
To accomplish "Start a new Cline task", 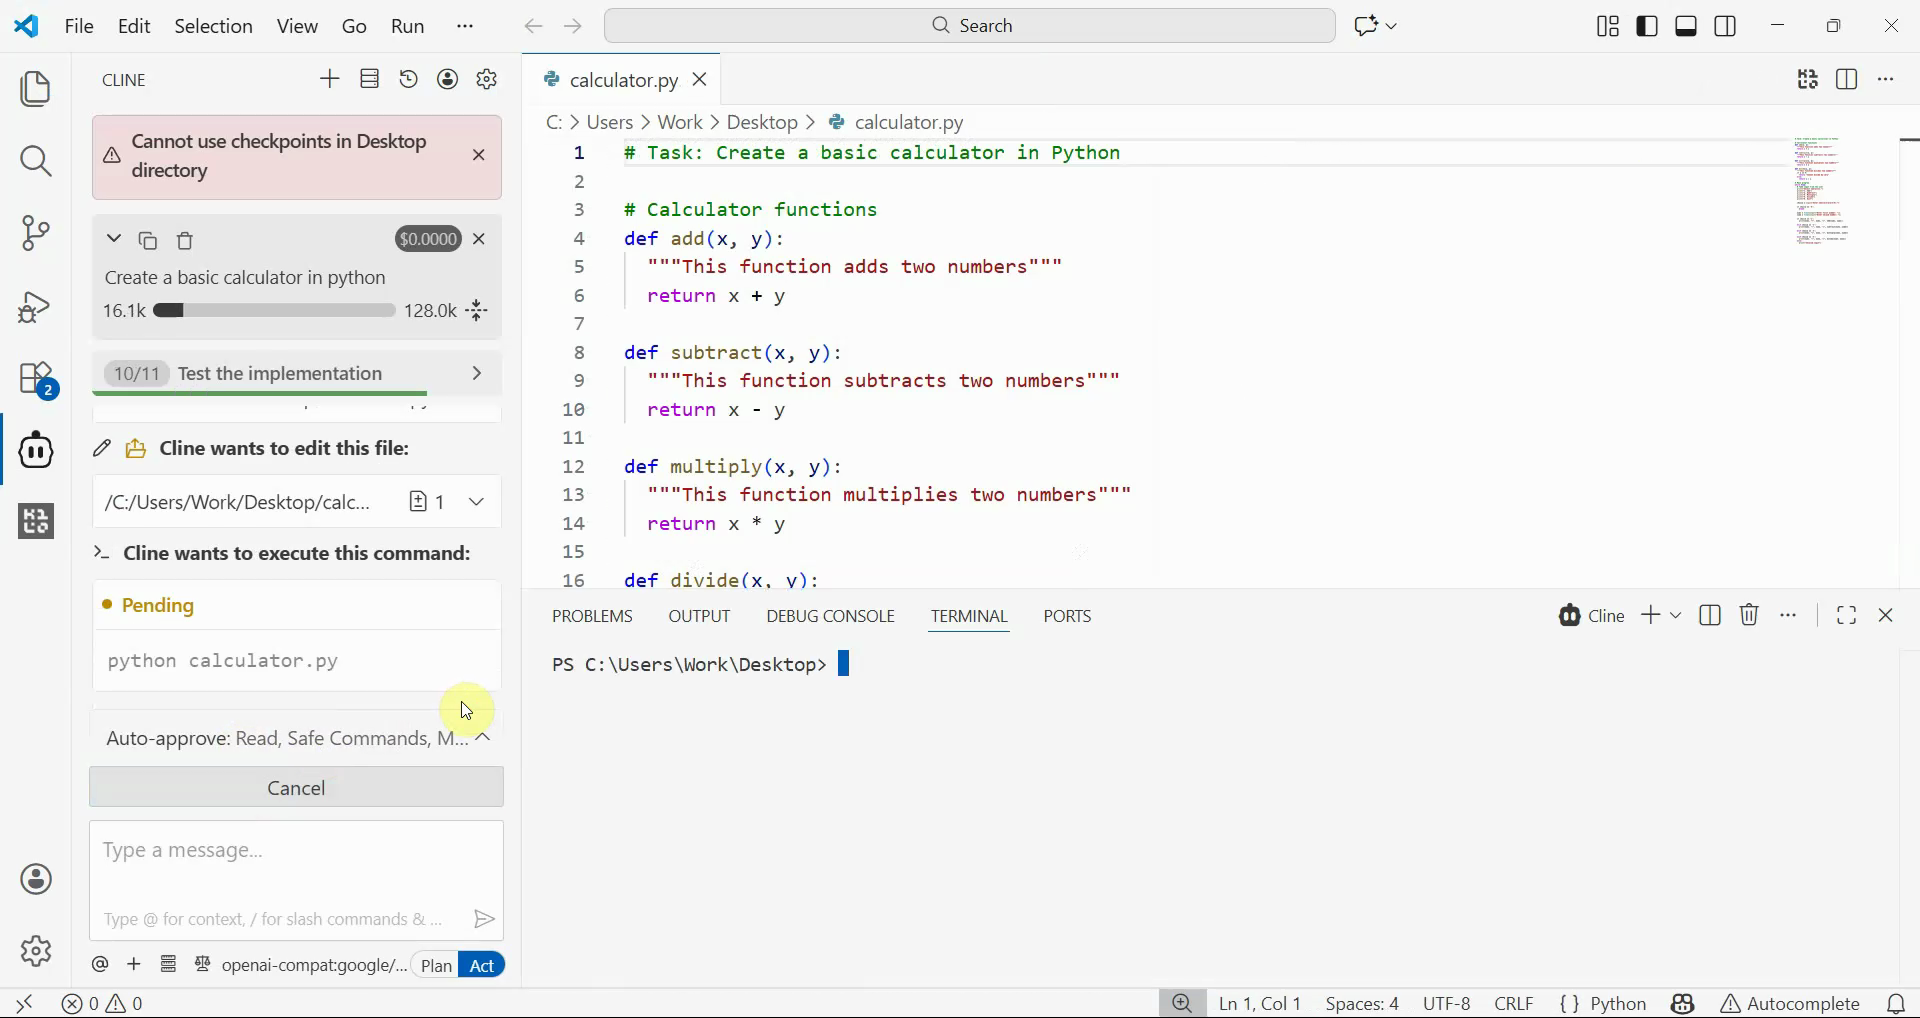I will click(x=329, y=79).
